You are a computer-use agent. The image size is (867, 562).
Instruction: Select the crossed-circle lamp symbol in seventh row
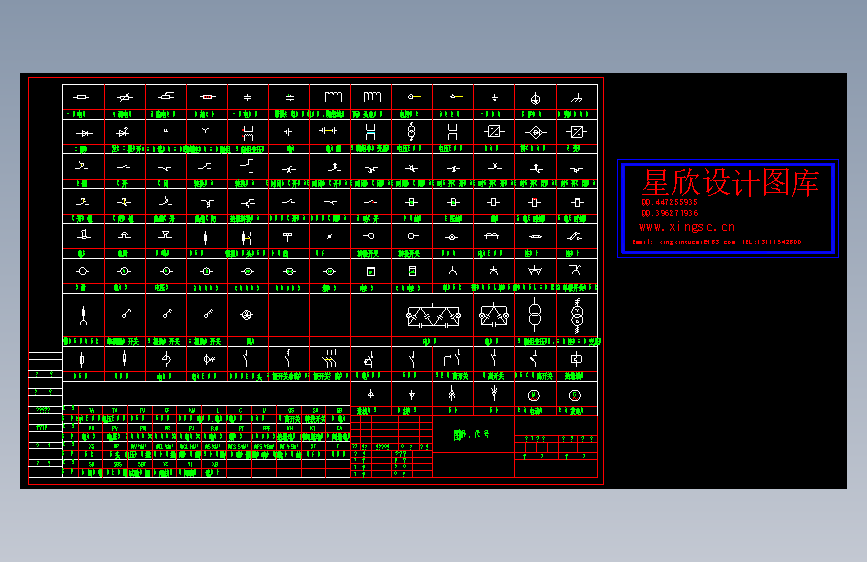coord(247,315)
